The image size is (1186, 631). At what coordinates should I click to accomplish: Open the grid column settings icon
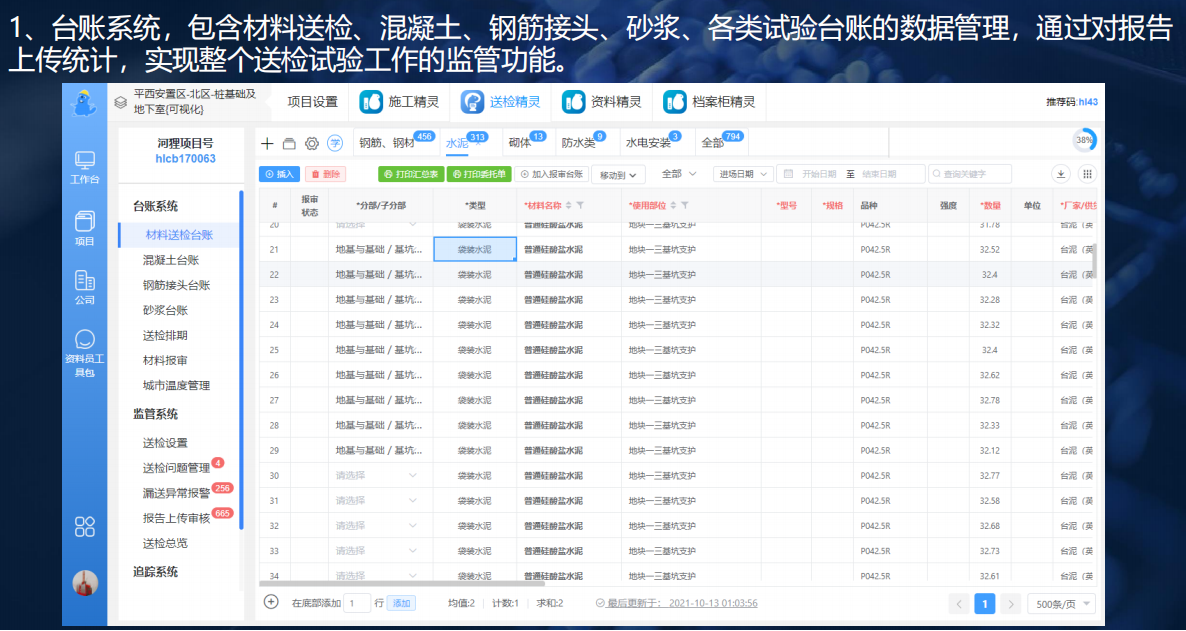[1087, 174]
